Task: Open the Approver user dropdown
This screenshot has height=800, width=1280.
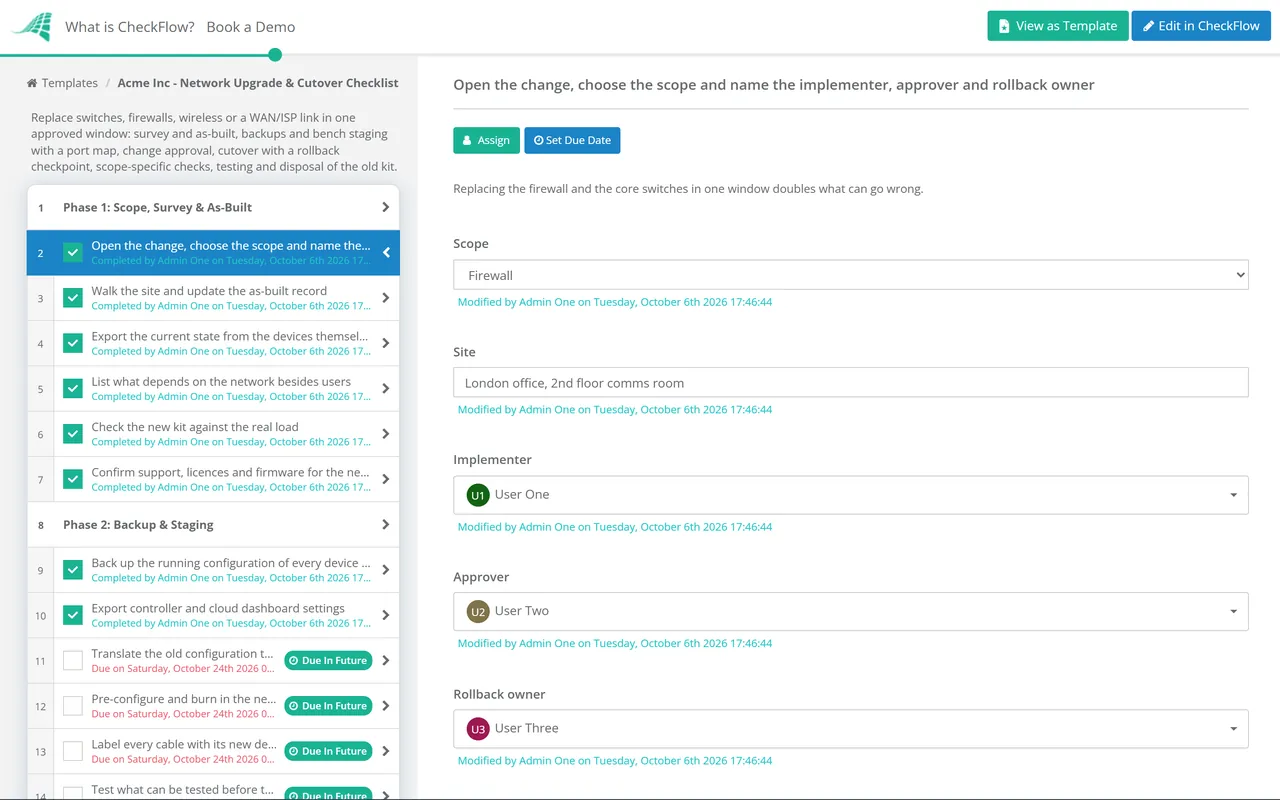Action: [x=851, y=611]
